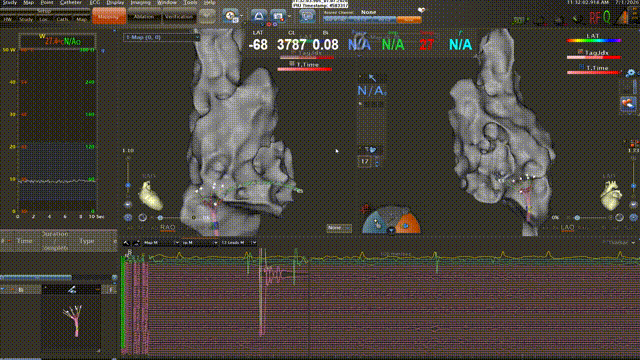Click the red icon left of gauge
640x360 pixels.
pos(365,209)
